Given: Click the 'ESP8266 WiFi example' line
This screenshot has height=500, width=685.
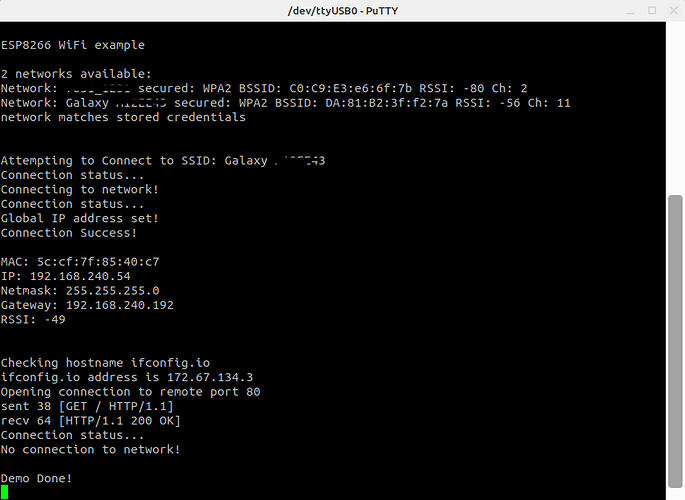Looking at the screenshot, I should pos(73,45).
